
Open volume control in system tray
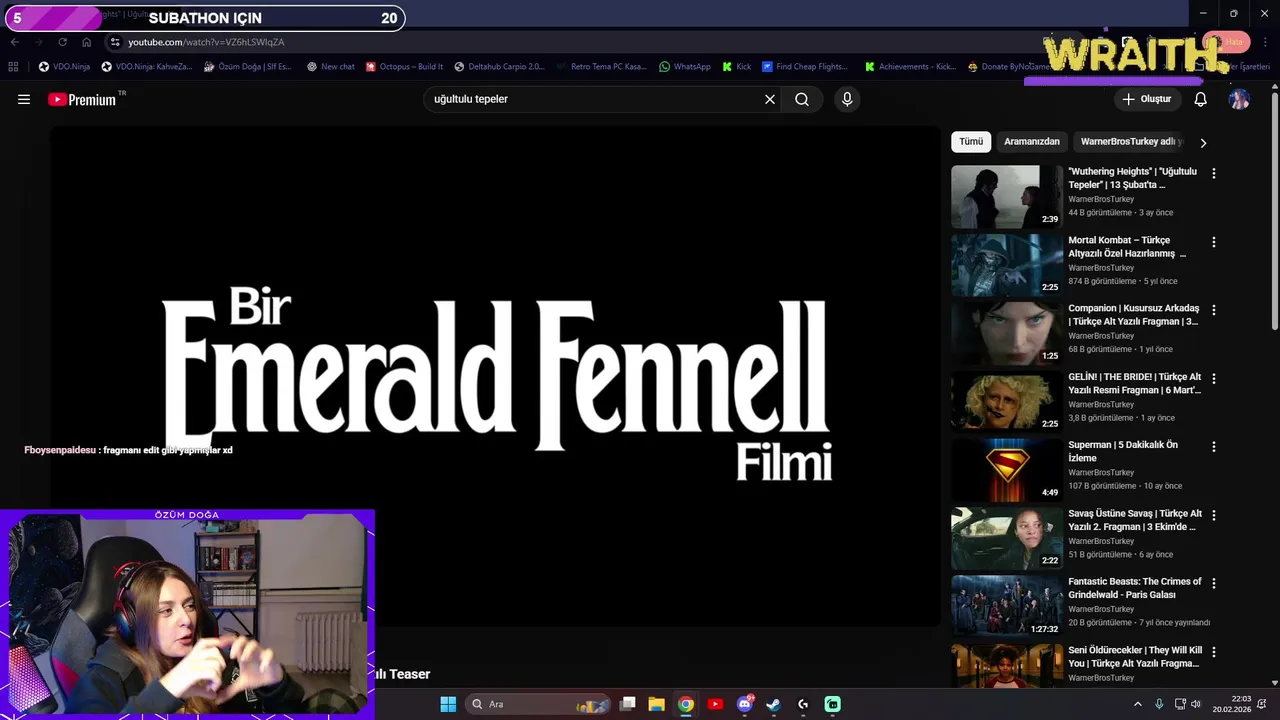click(x=1196, y=704)
